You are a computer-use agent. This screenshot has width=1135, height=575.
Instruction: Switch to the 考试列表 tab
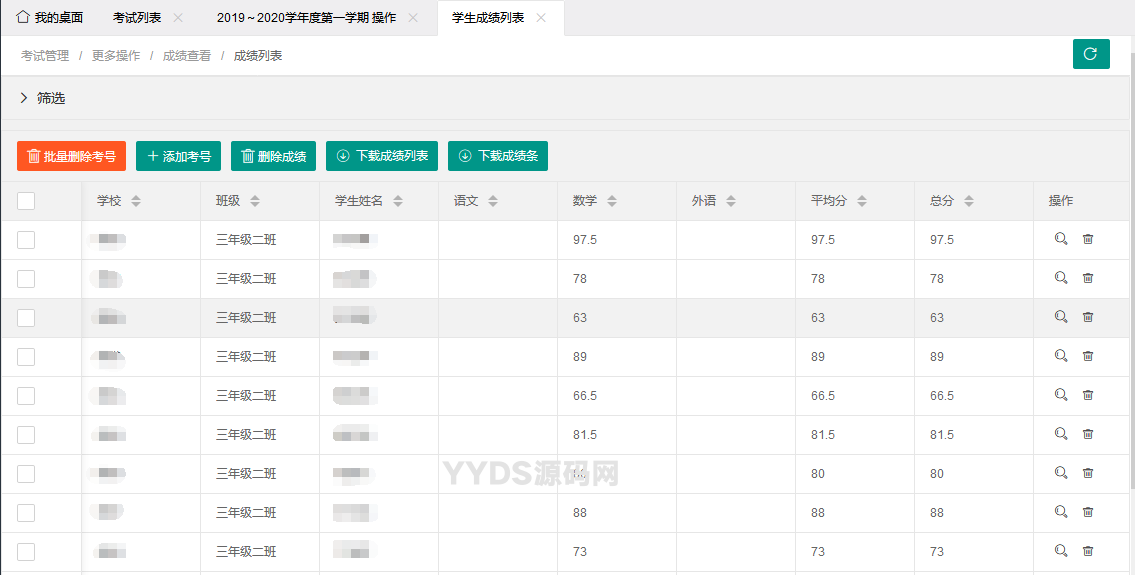pos(136,18)
